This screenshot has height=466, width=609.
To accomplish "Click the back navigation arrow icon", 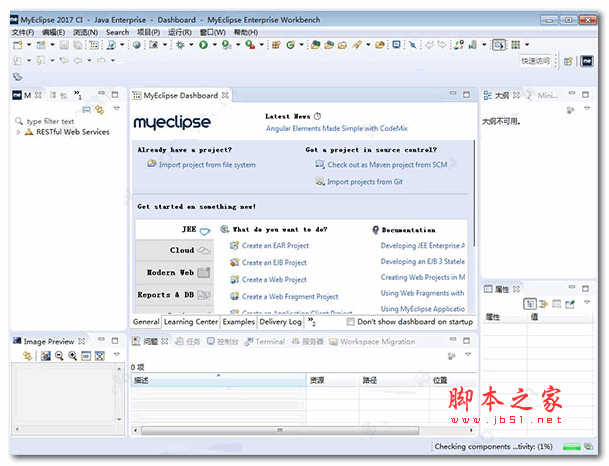I will [x=78, y=61].
